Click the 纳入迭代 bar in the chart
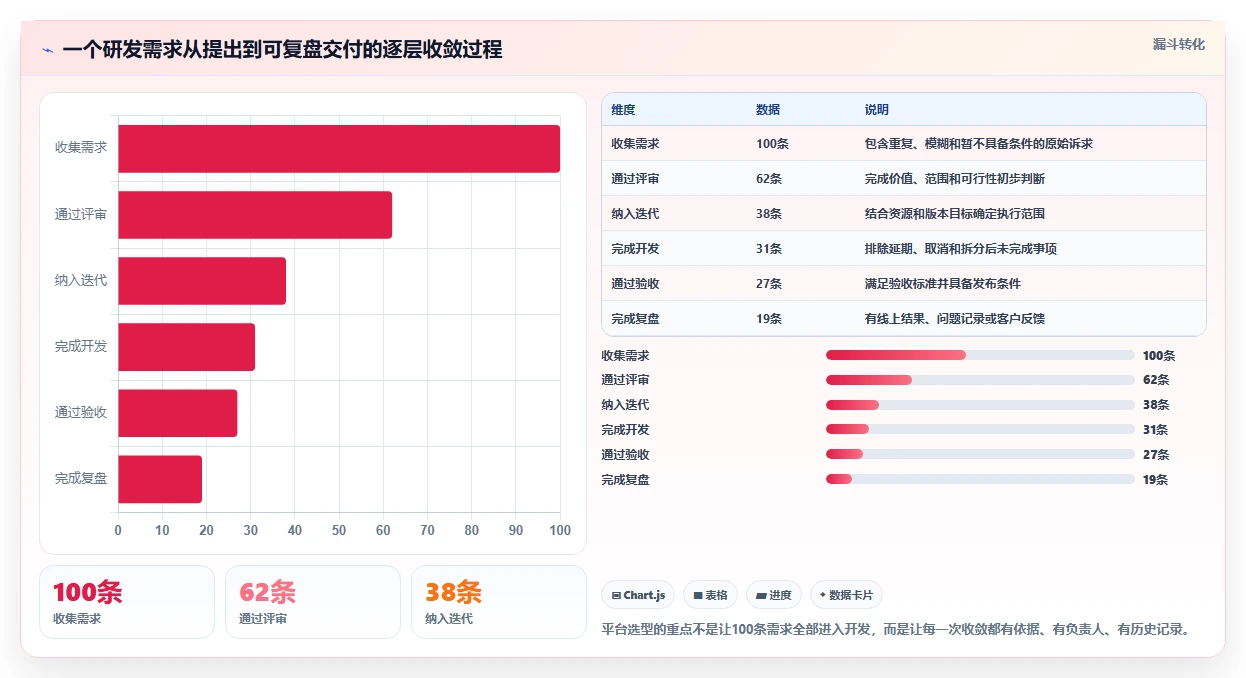The width and height of the screenshot is (1246, 678). [202, 281]
